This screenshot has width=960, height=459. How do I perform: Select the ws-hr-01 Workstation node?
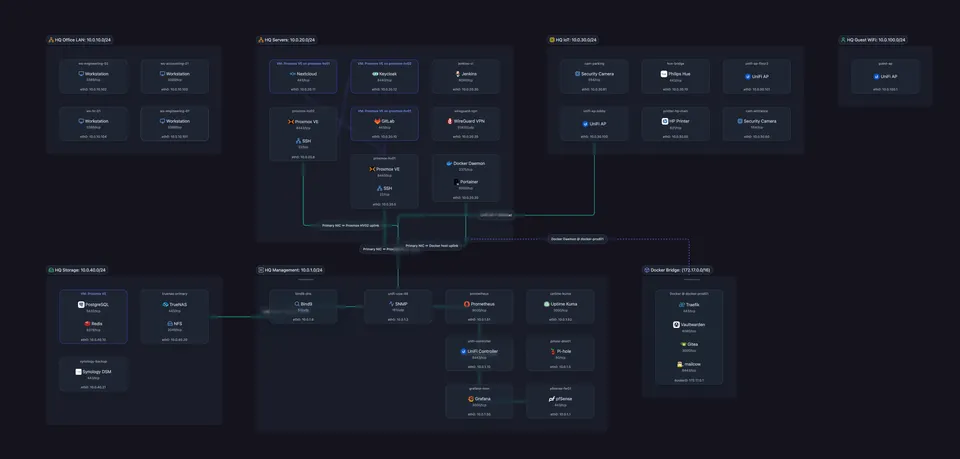pyautogui.click(x=94, y=124)
